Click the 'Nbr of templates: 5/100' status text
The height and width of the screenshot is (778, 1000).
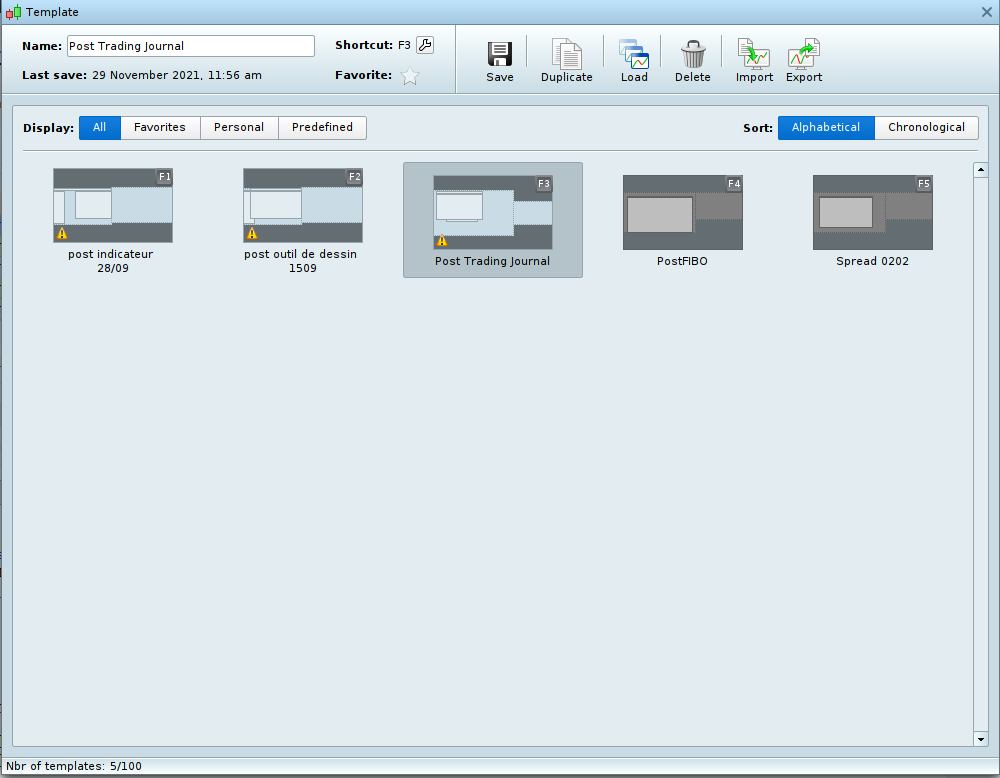[x=74, y=766]
